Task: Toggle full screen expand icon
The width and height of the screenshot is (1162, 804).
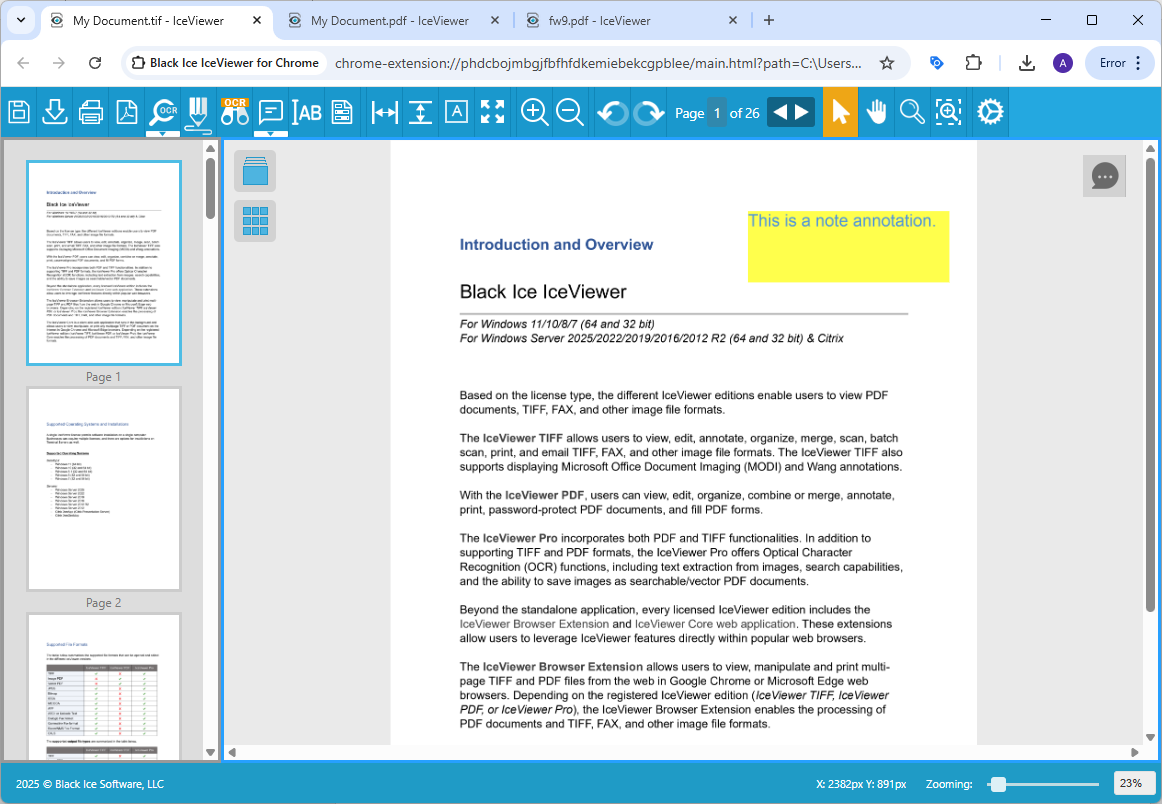Action: (x=492, y=112)
